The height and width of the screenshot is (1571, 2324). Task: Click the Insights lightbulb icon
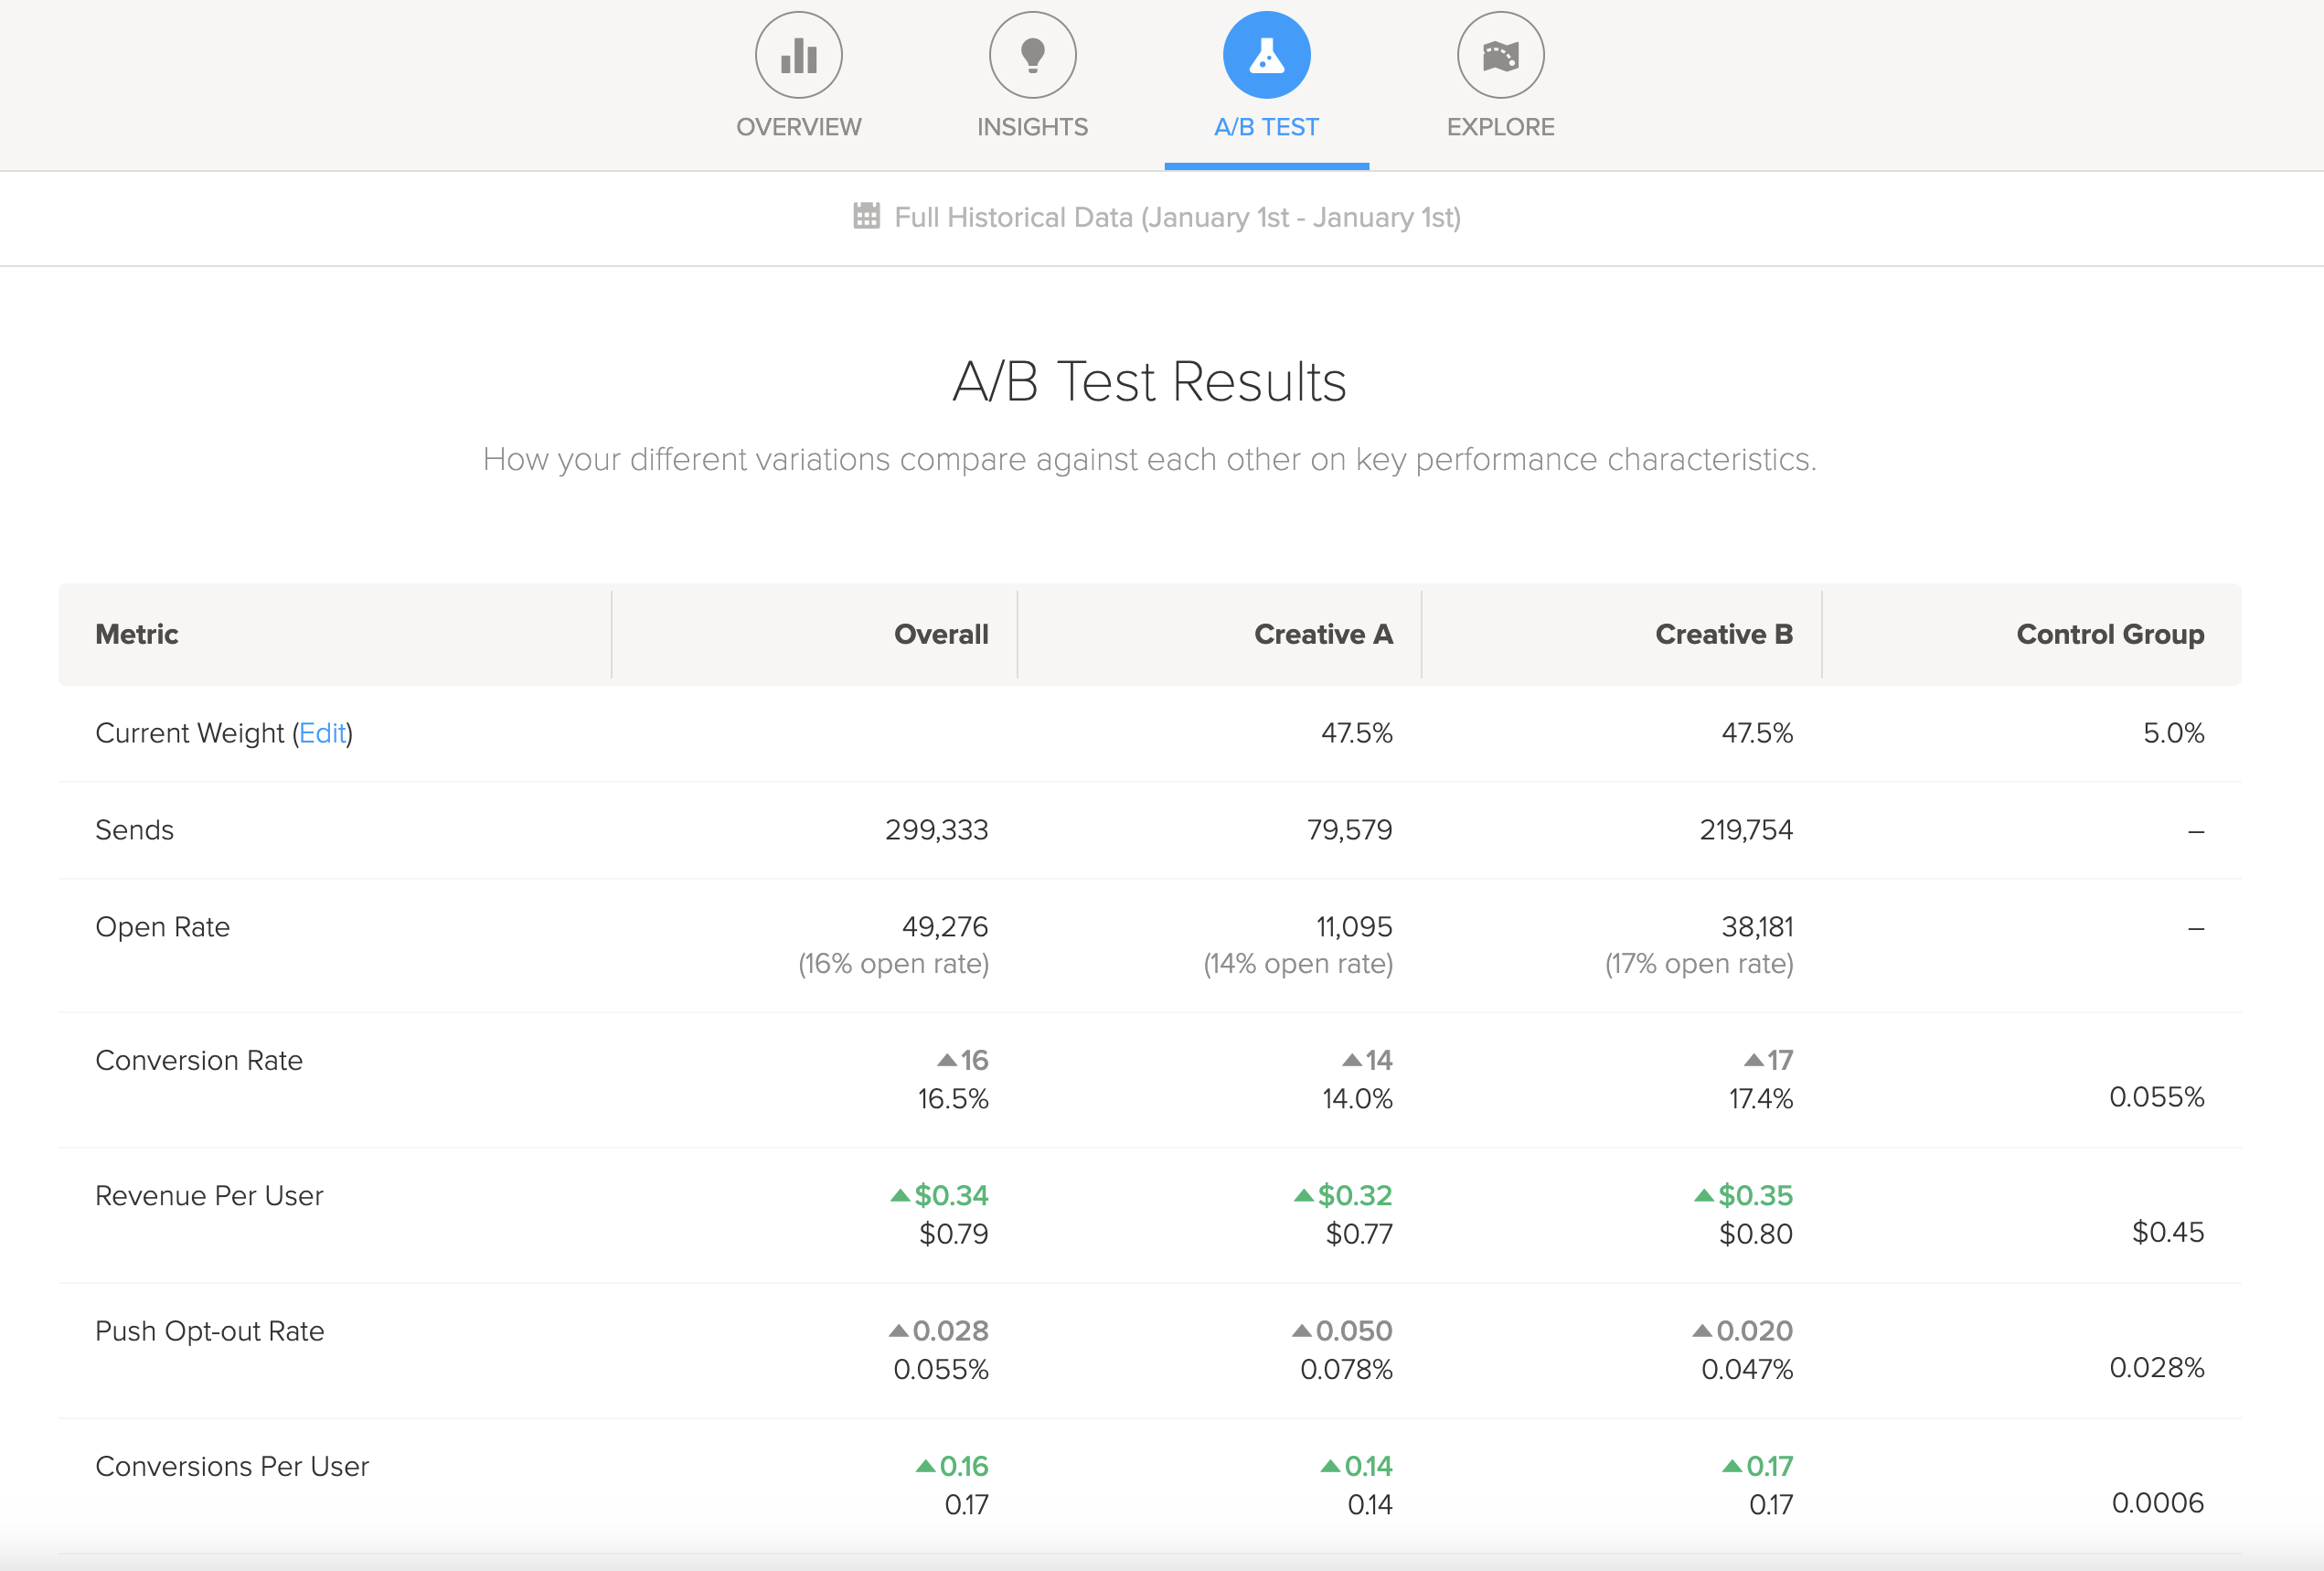tap(1032, 55)
